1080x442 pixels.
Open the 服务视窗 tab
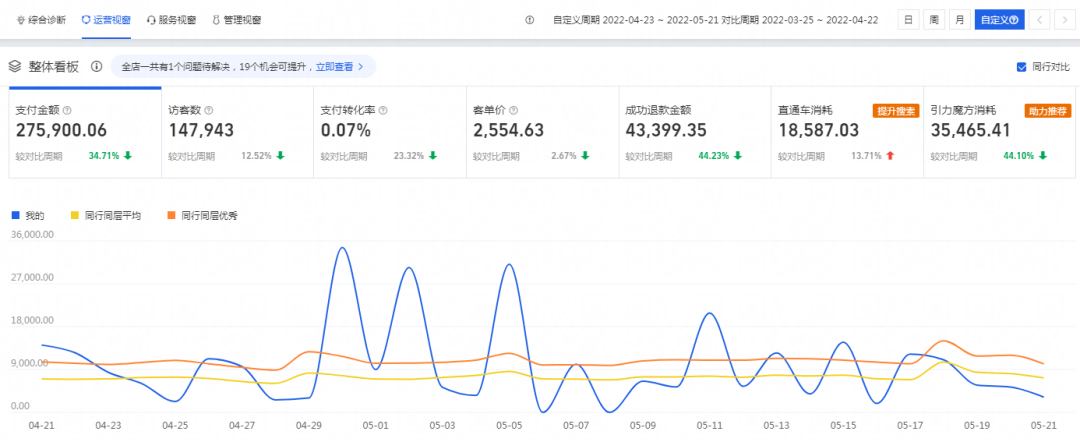tap(171, 19)
